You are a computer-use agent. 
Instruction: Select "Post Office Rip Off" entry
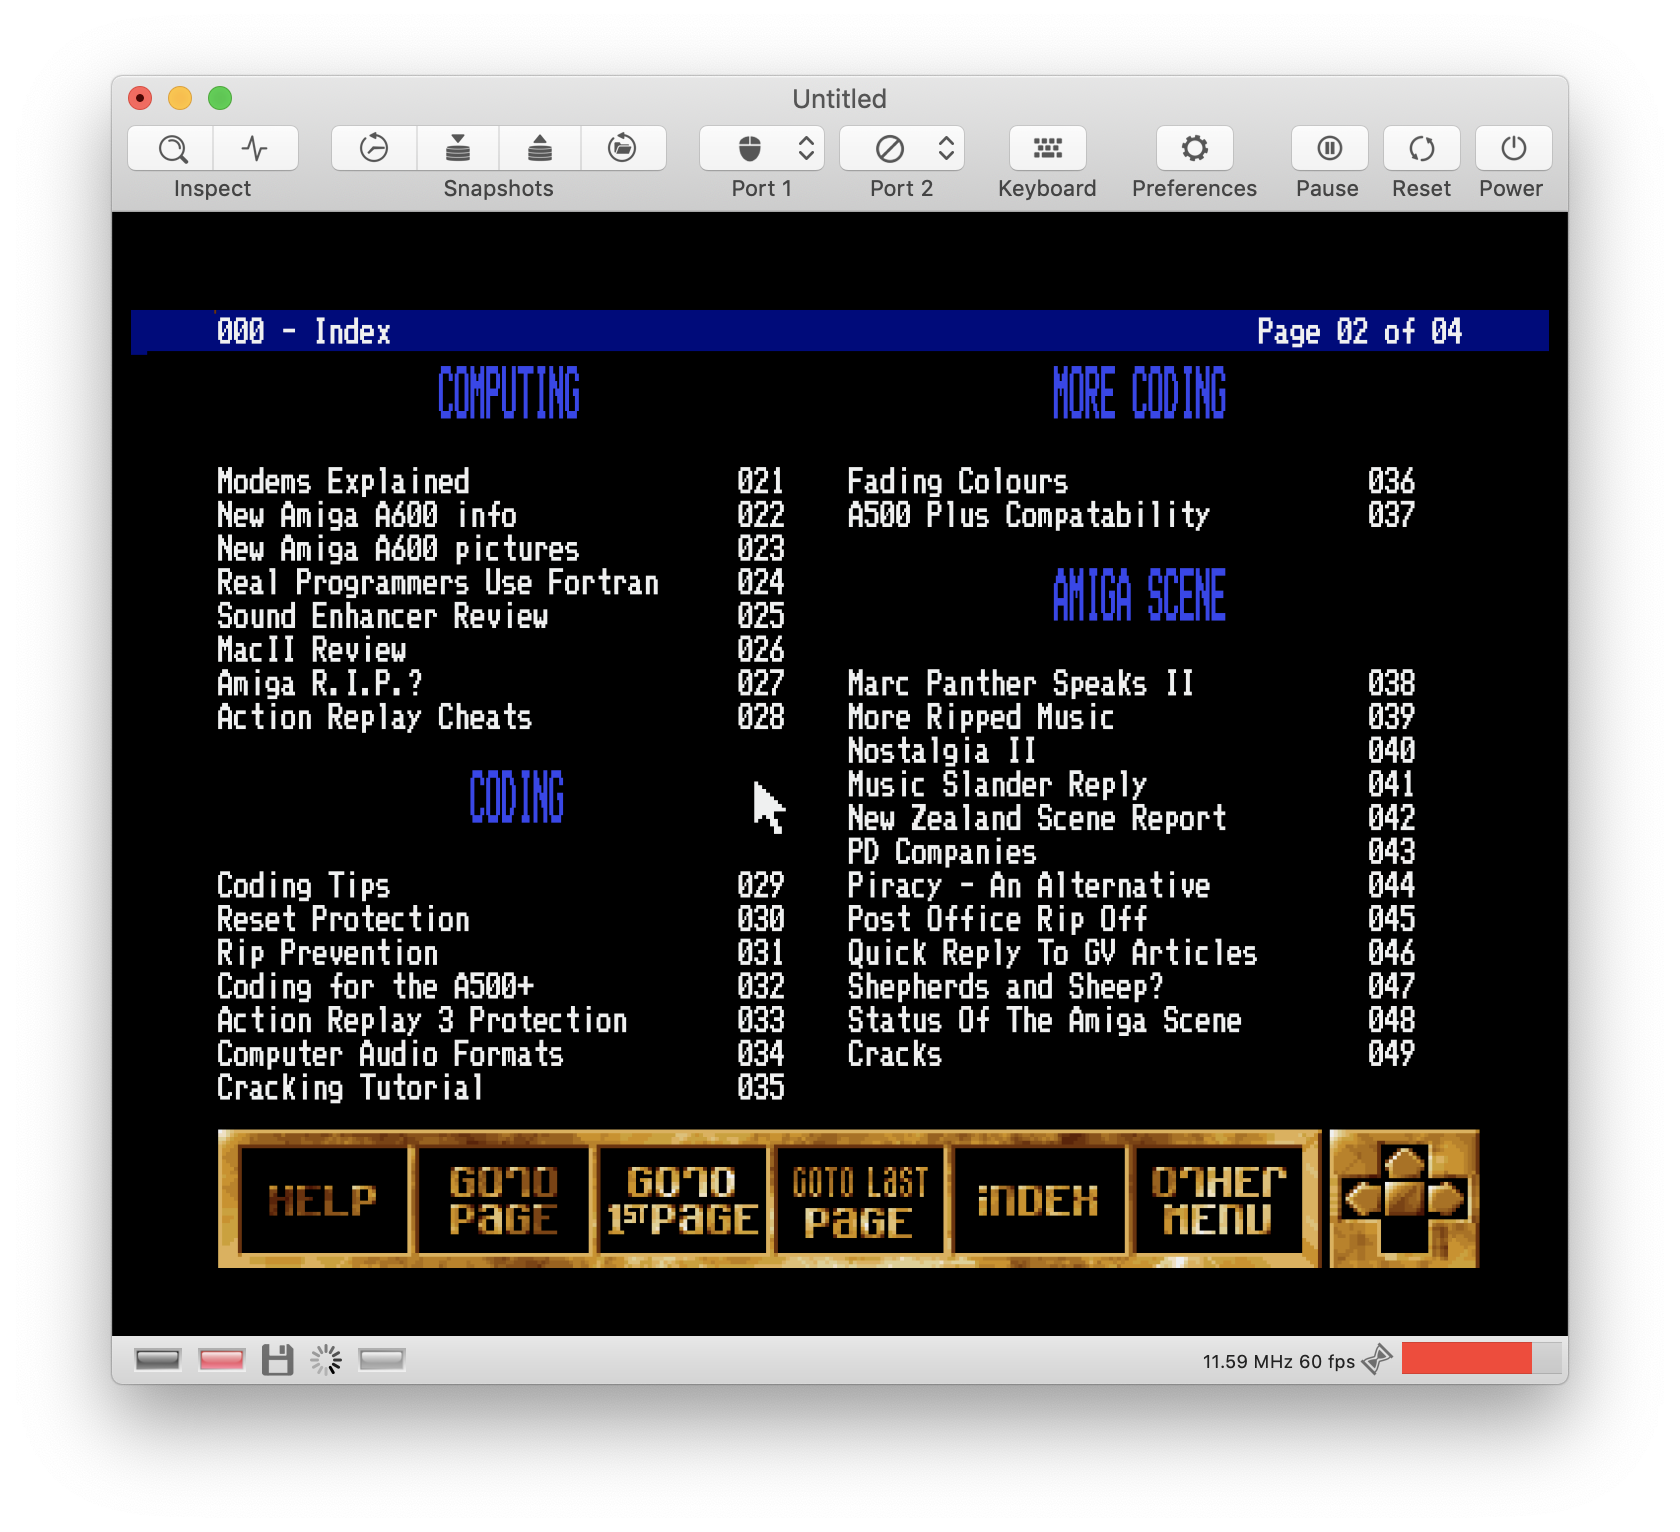click(997, 920)
